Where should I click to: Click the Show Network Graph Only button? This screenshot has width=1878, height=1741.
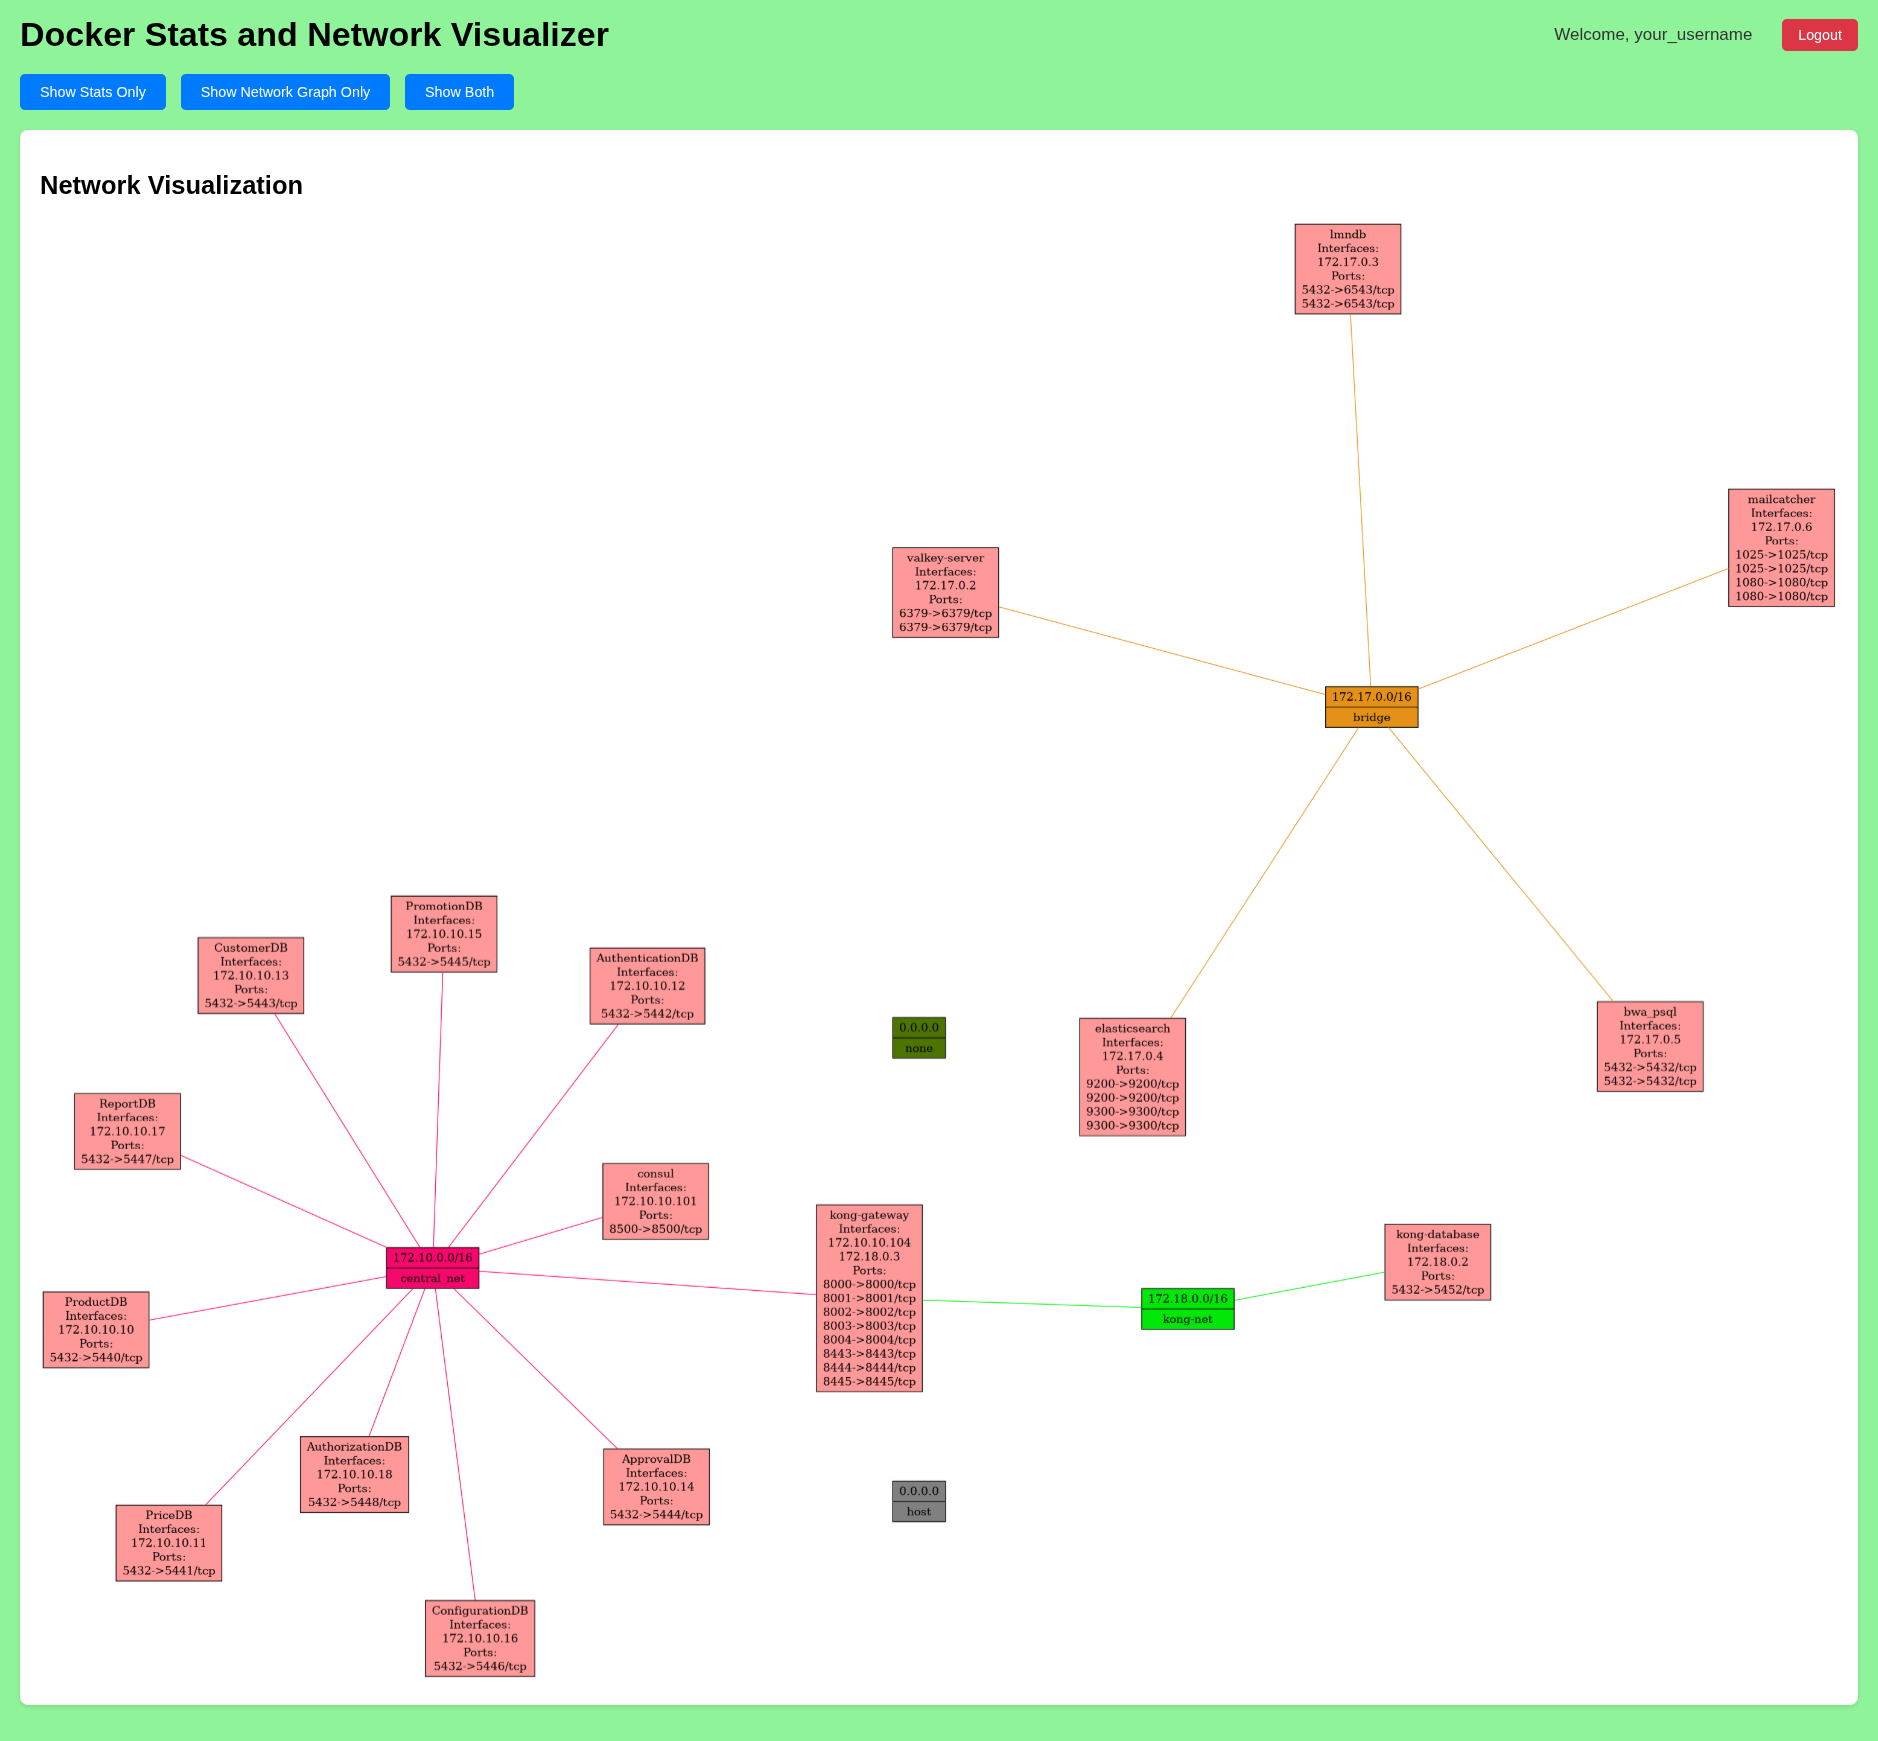tap(284, 91)
